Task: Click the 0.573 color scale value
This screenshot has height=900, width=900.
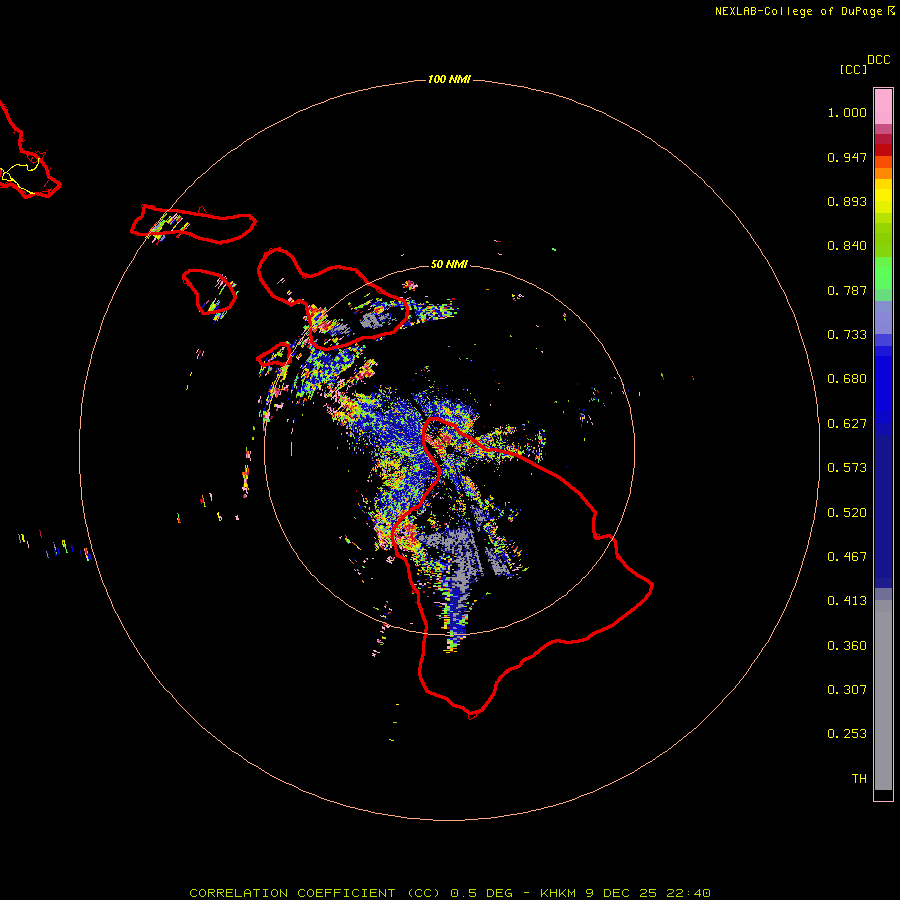Action: tap(847, 468)
